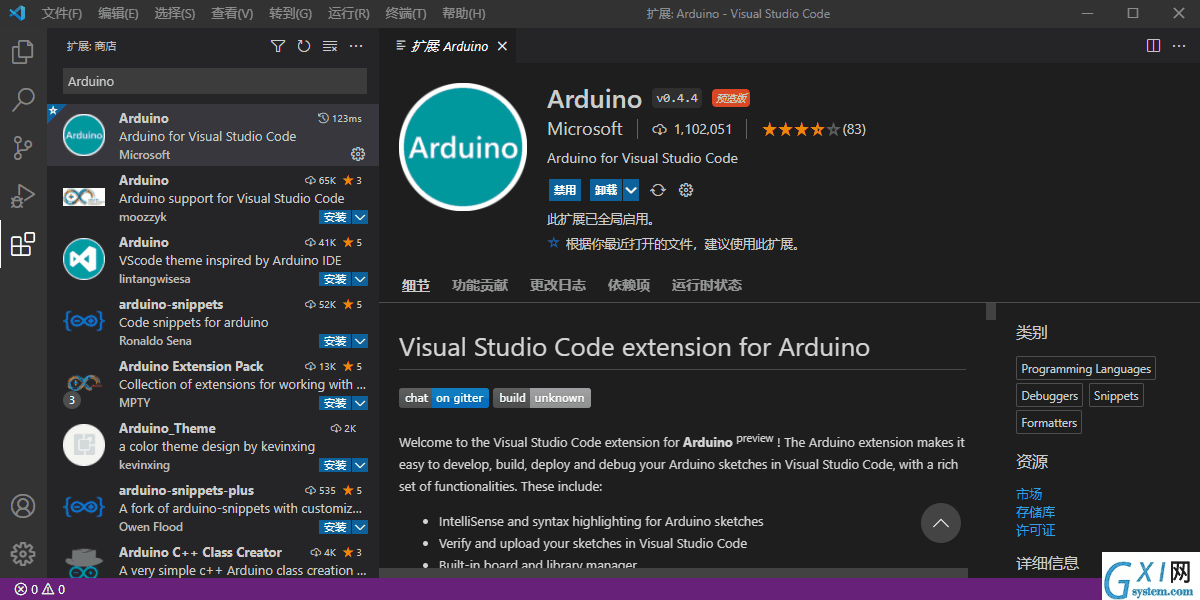Open the 许可证 resource link
The width and height of the screenshot is (1200, 600).
point(1036,530)
